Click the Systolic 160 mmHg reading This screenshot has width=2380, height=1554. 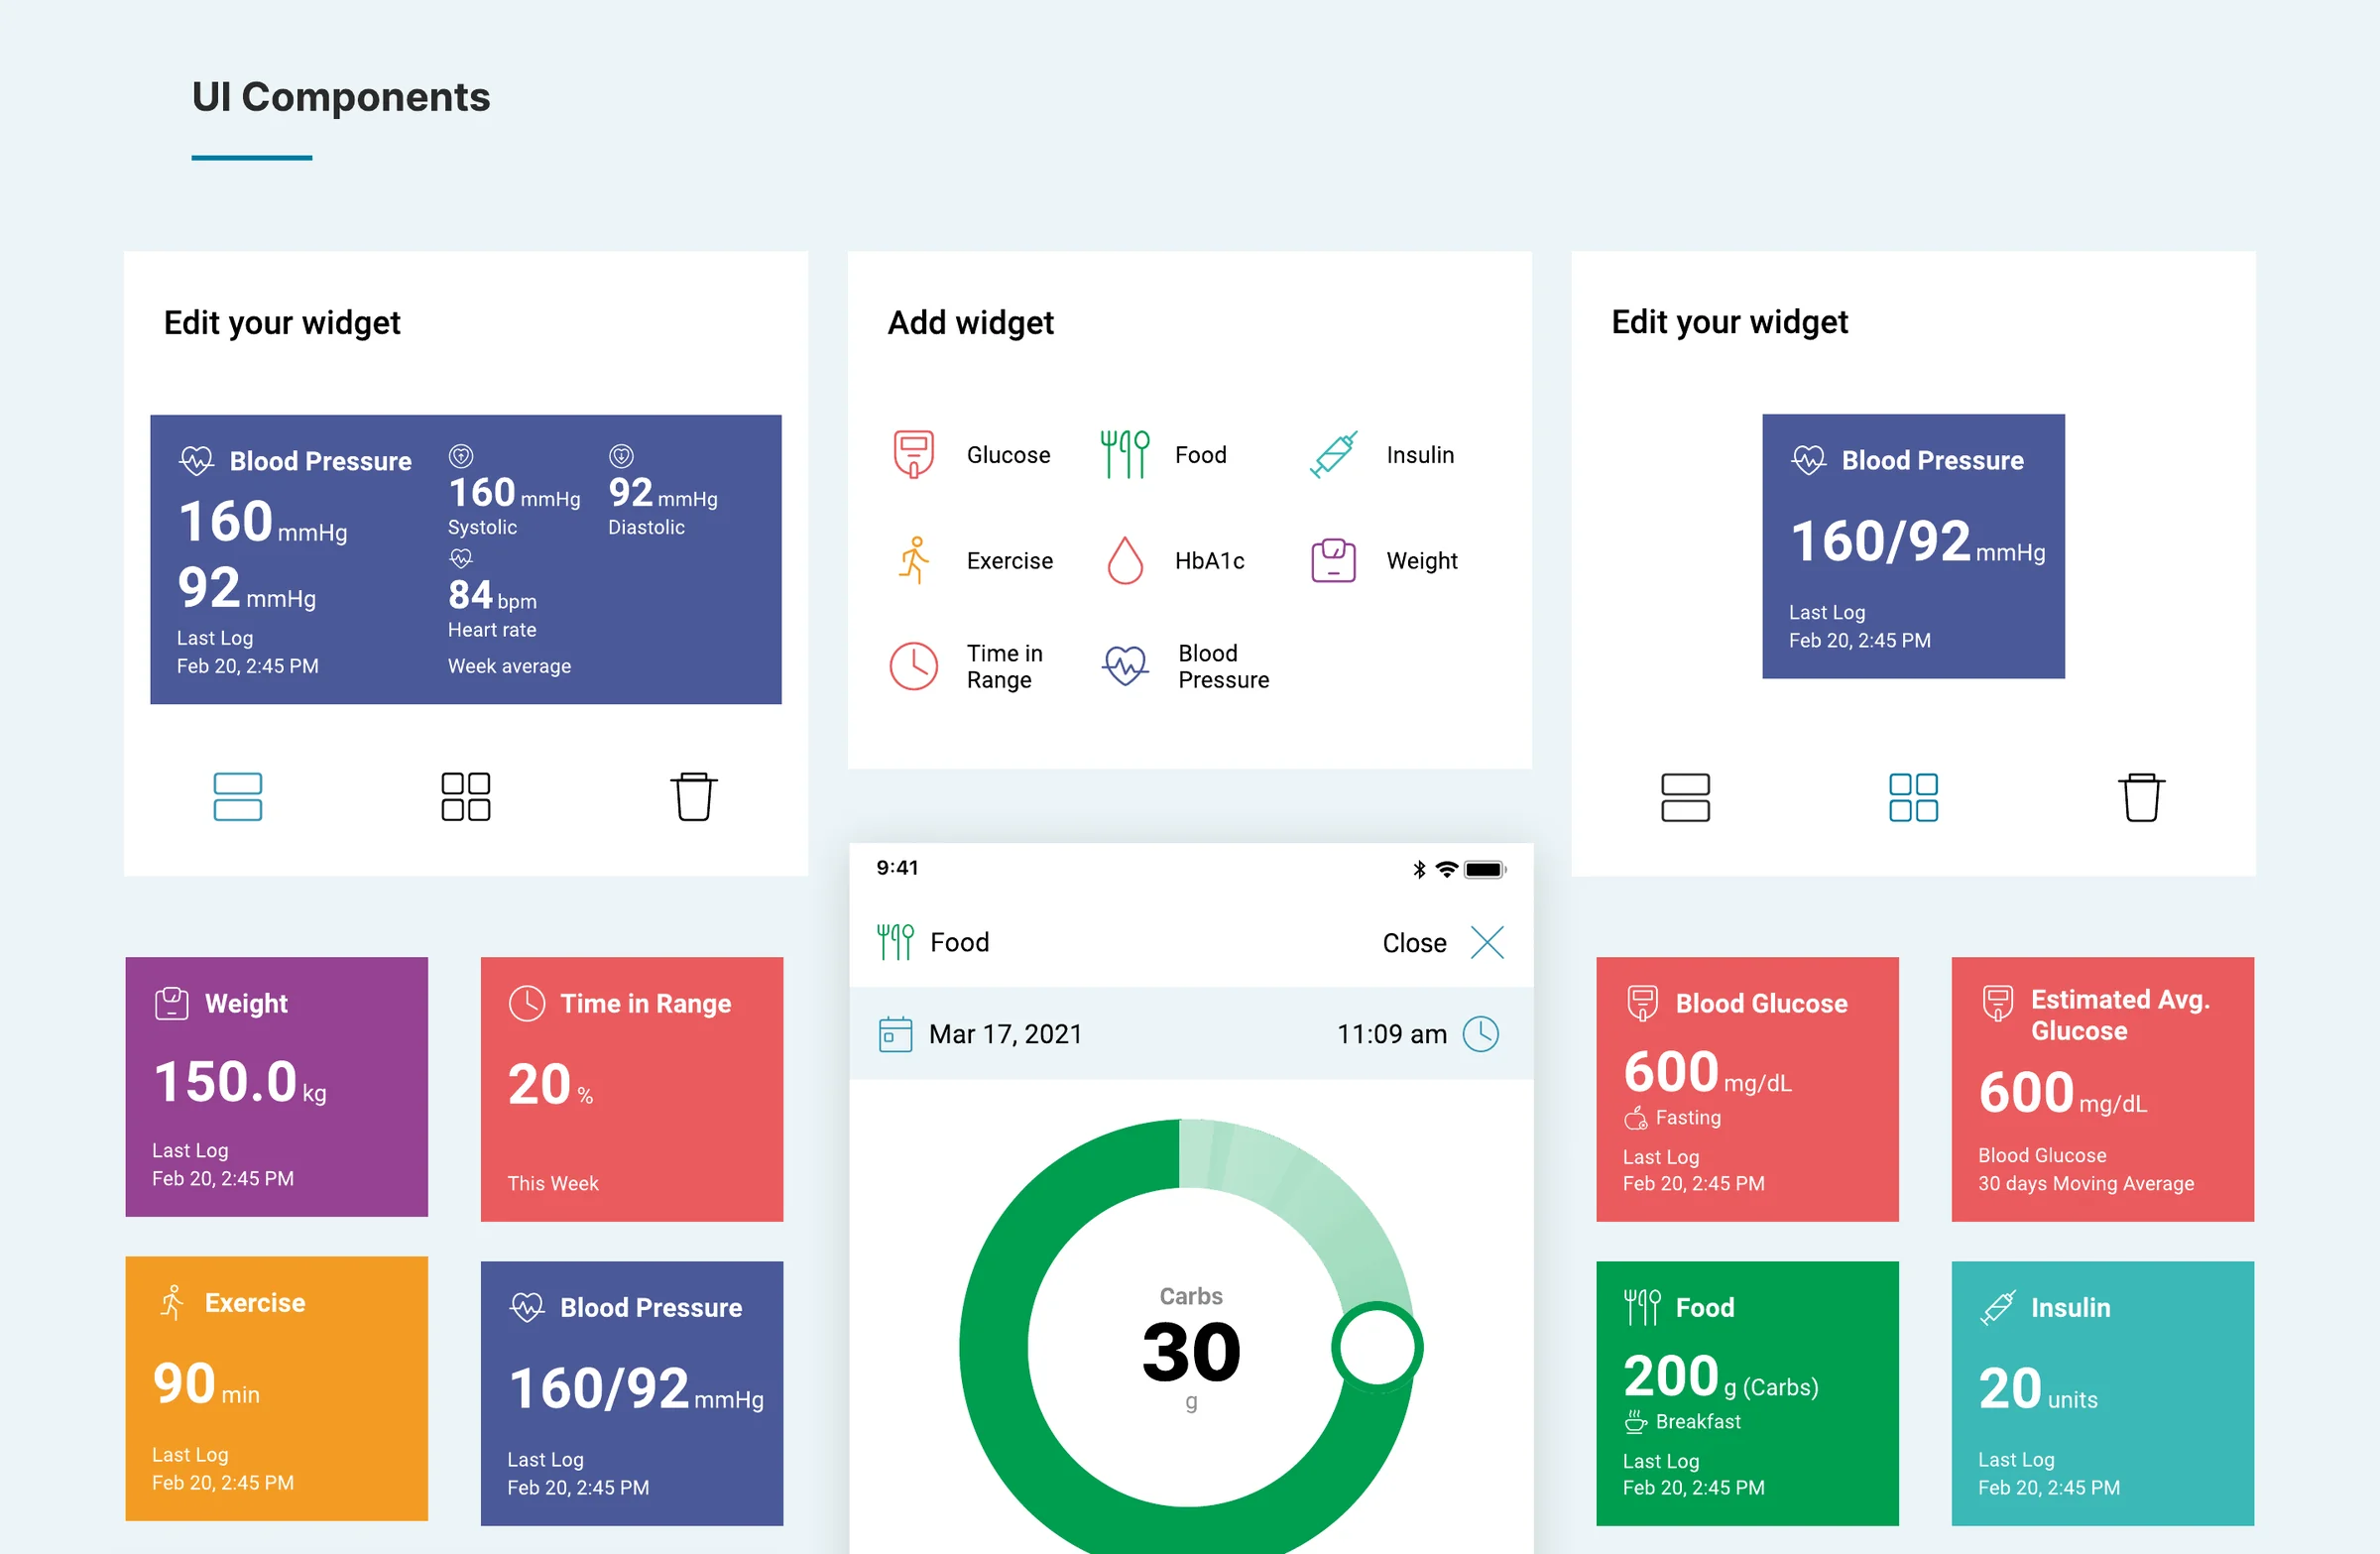coord(514,493)
